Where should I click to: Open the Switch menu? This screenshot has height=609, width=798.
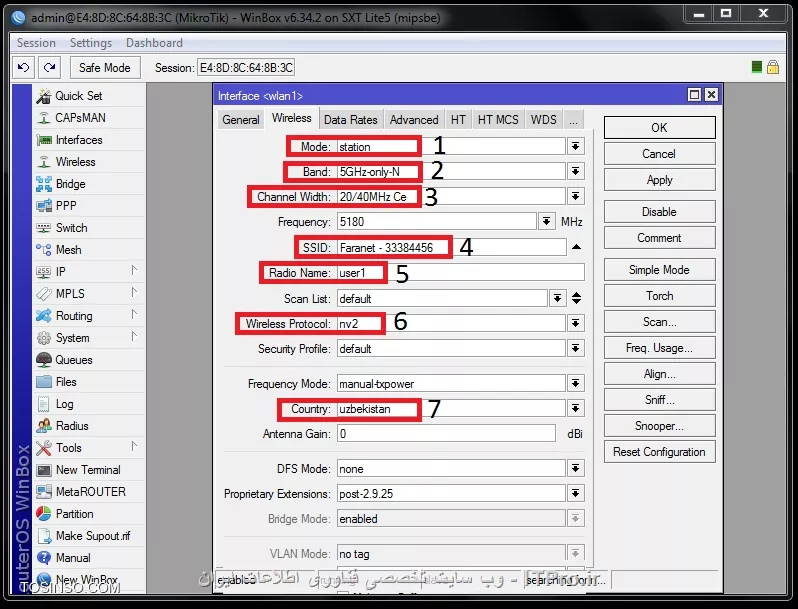click(x=89, y=227)
